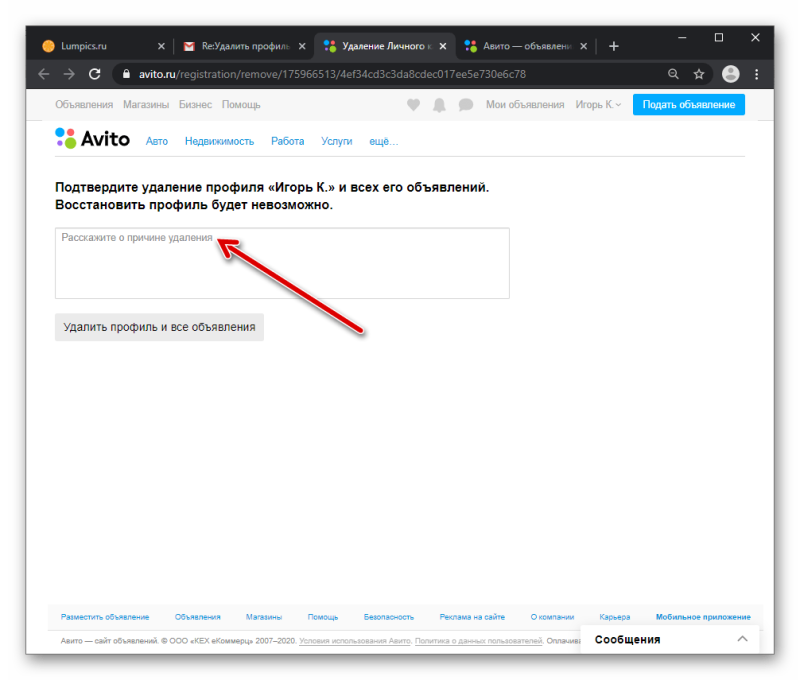Screen dimensions: 800x680
Task: Go to the Avito home via the logo
Action: [x=92, y=138]
